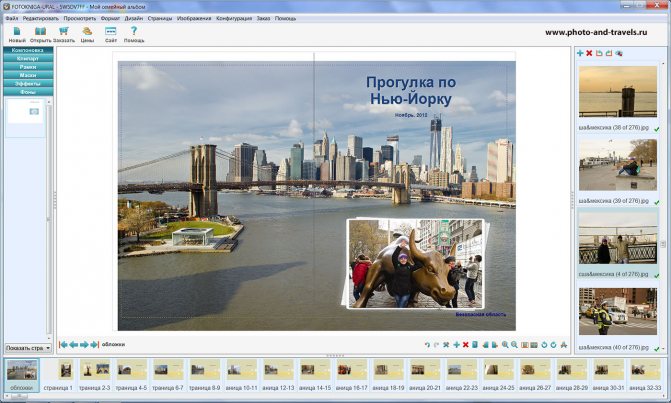Click the Новый toolbar icon
The width and height of the screenshot is (671, 403).
click(x=17, y=31)
